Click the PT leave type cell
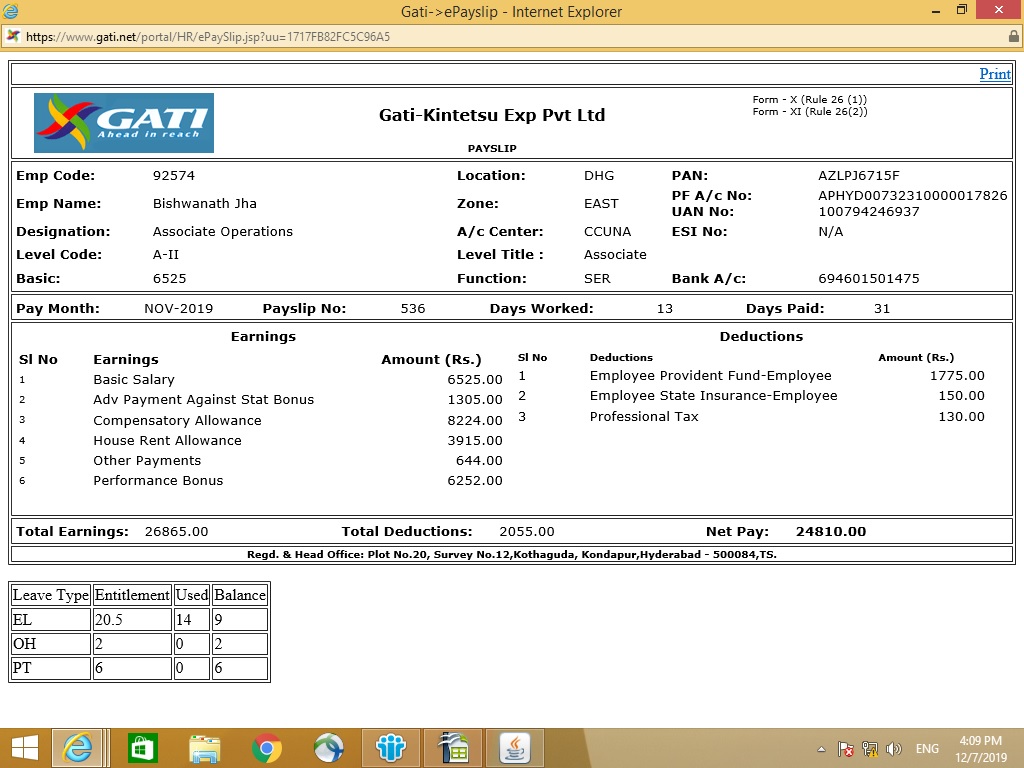1024x768 pixels. [50, 667]
